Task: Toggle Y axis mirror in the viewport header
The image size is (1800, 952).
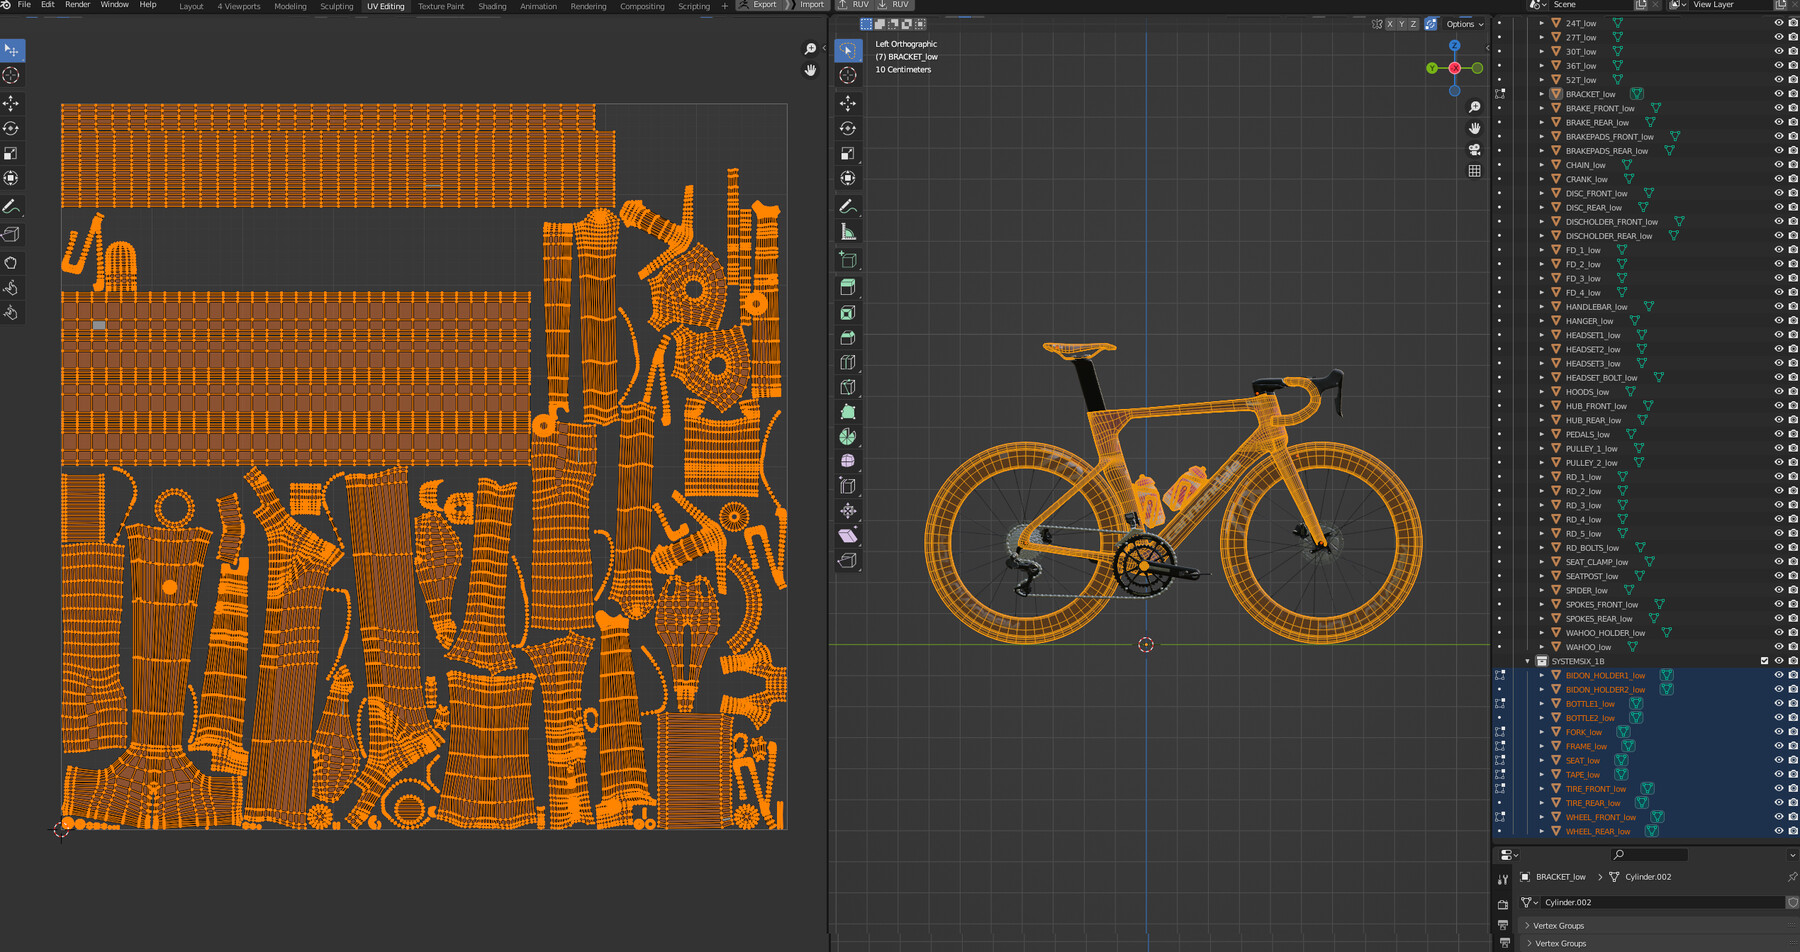Action: [1401, 24]
